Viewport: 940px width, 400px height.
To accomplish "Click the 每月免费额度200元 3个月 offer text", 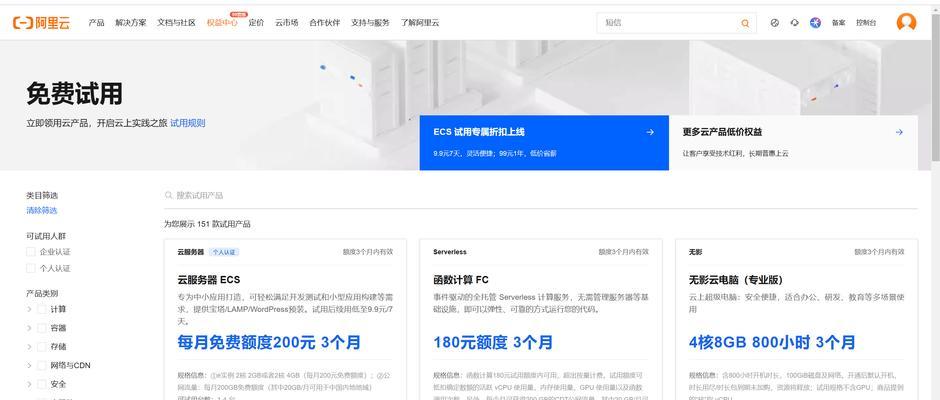I will 269,342.
